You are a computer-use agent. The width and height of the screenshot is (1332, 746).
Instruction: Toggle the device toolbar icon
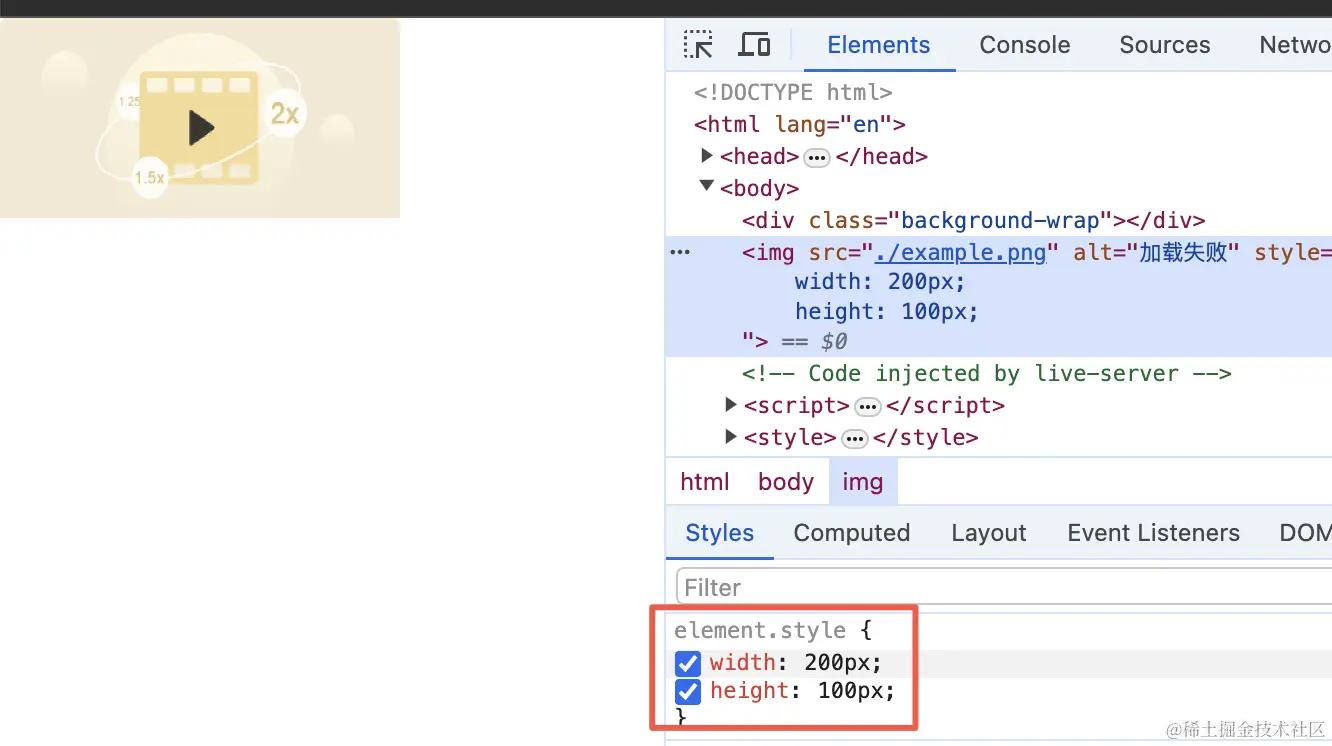[754, 45]
